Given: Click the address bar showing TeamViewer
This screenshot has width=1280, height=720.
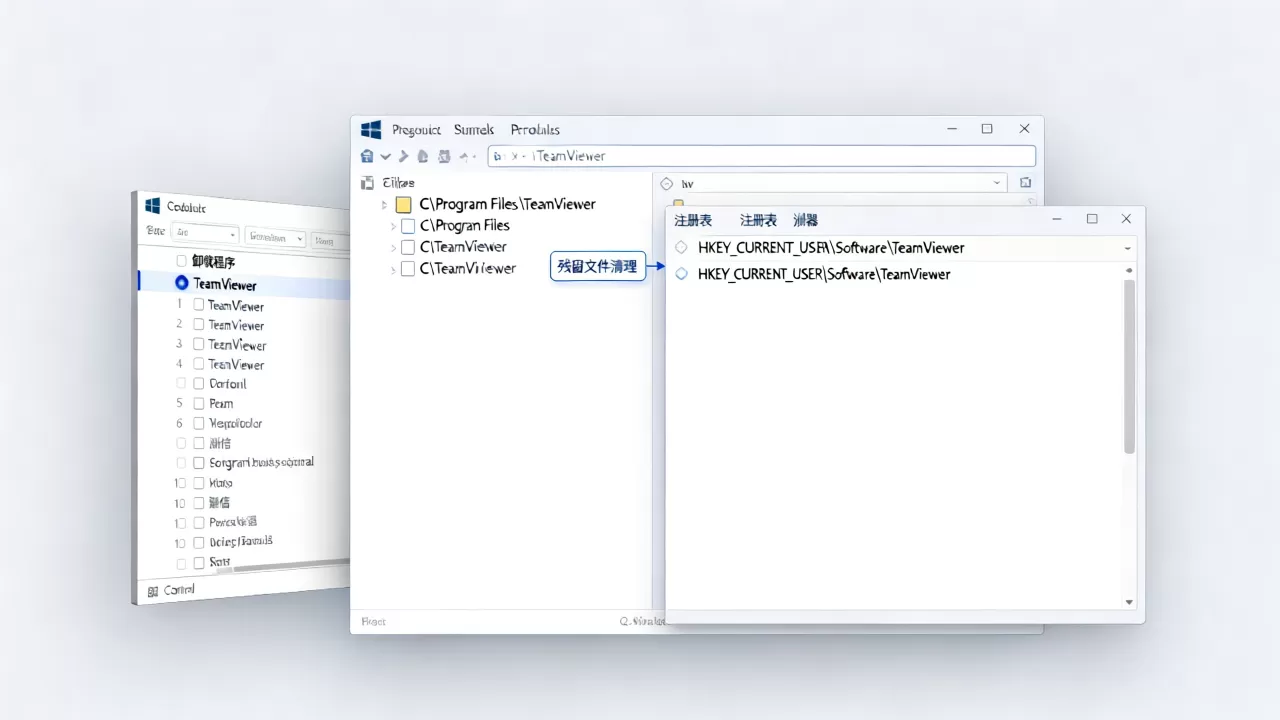Looking at the screenshot, I should pos(761,156).
